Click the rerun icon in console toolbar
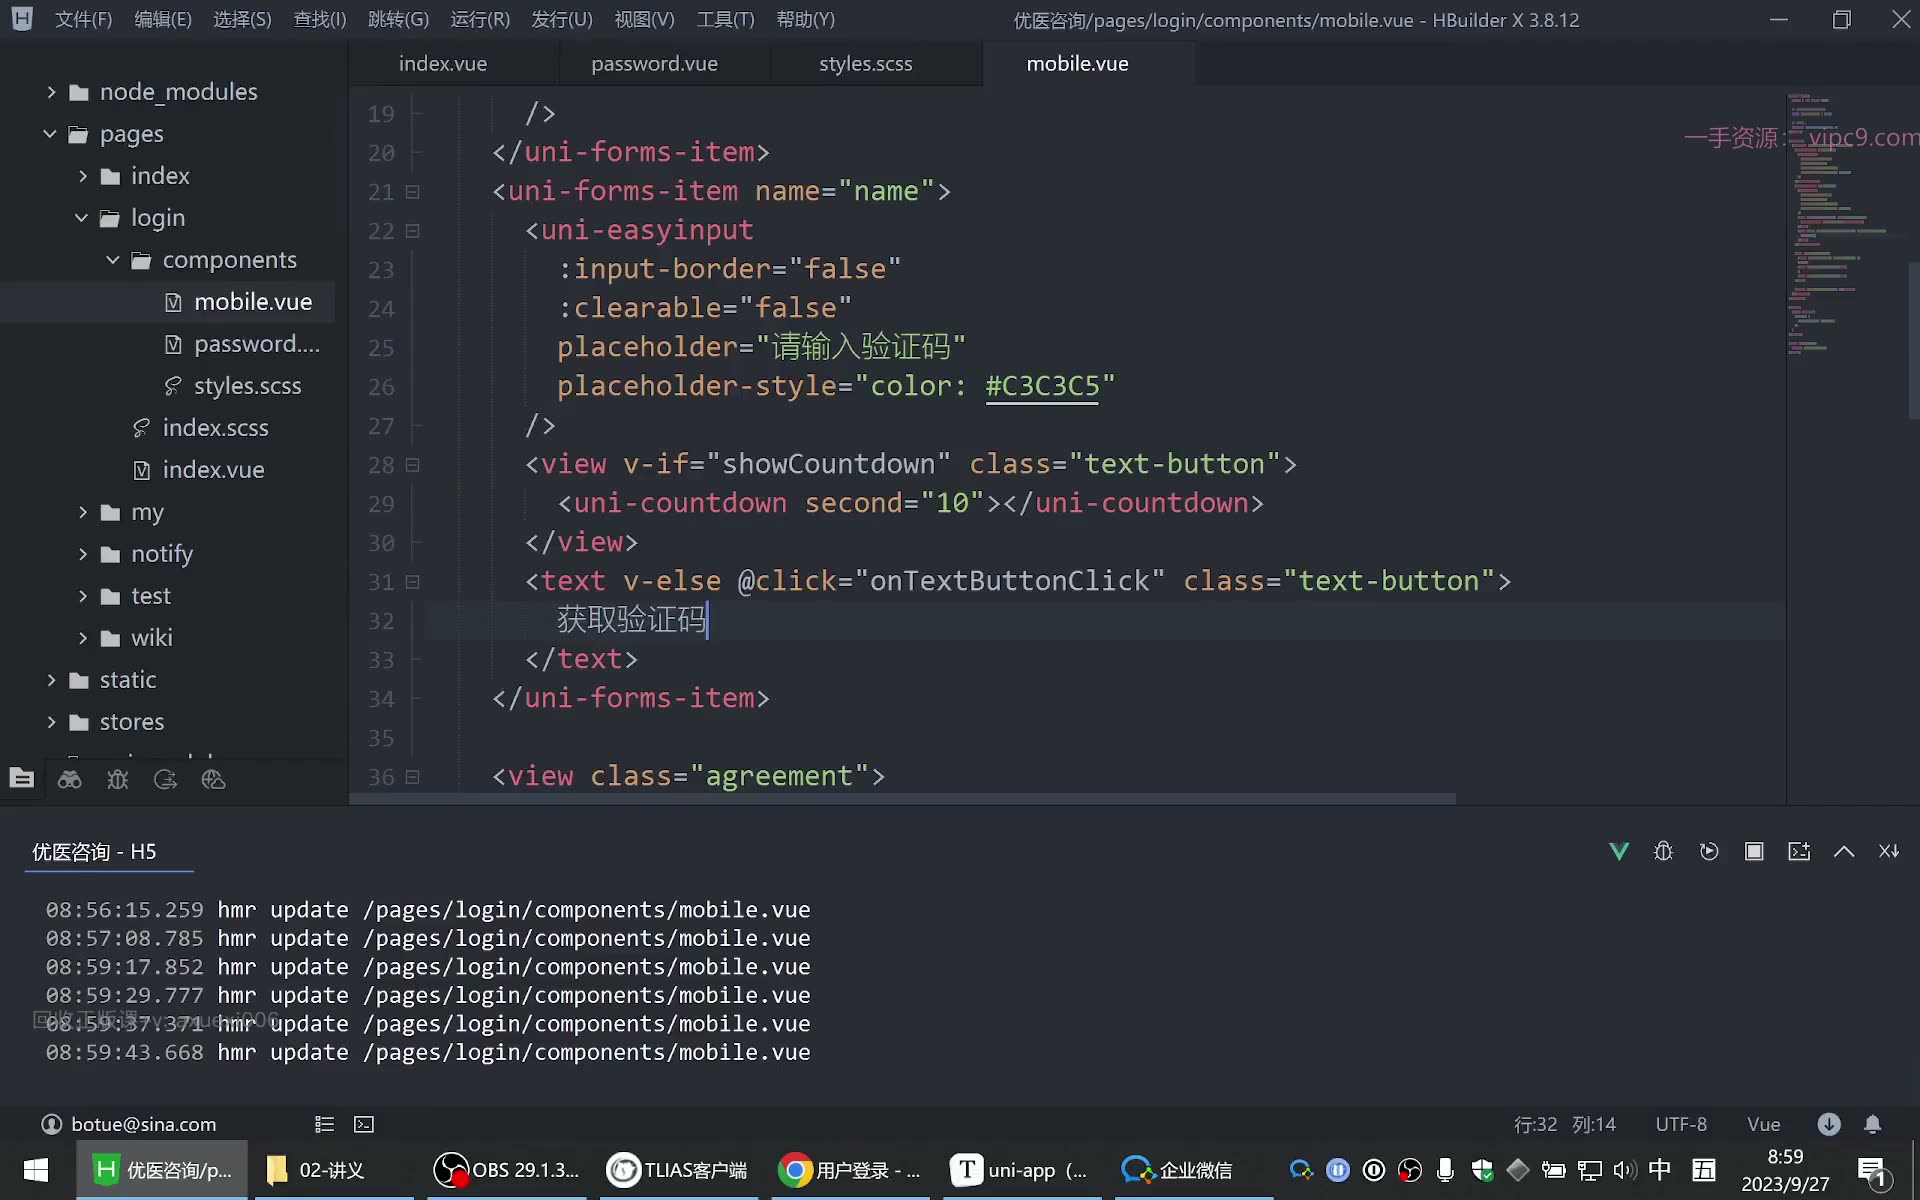The width and height of the screenshot is (1920, 1200). (1709, 851)
